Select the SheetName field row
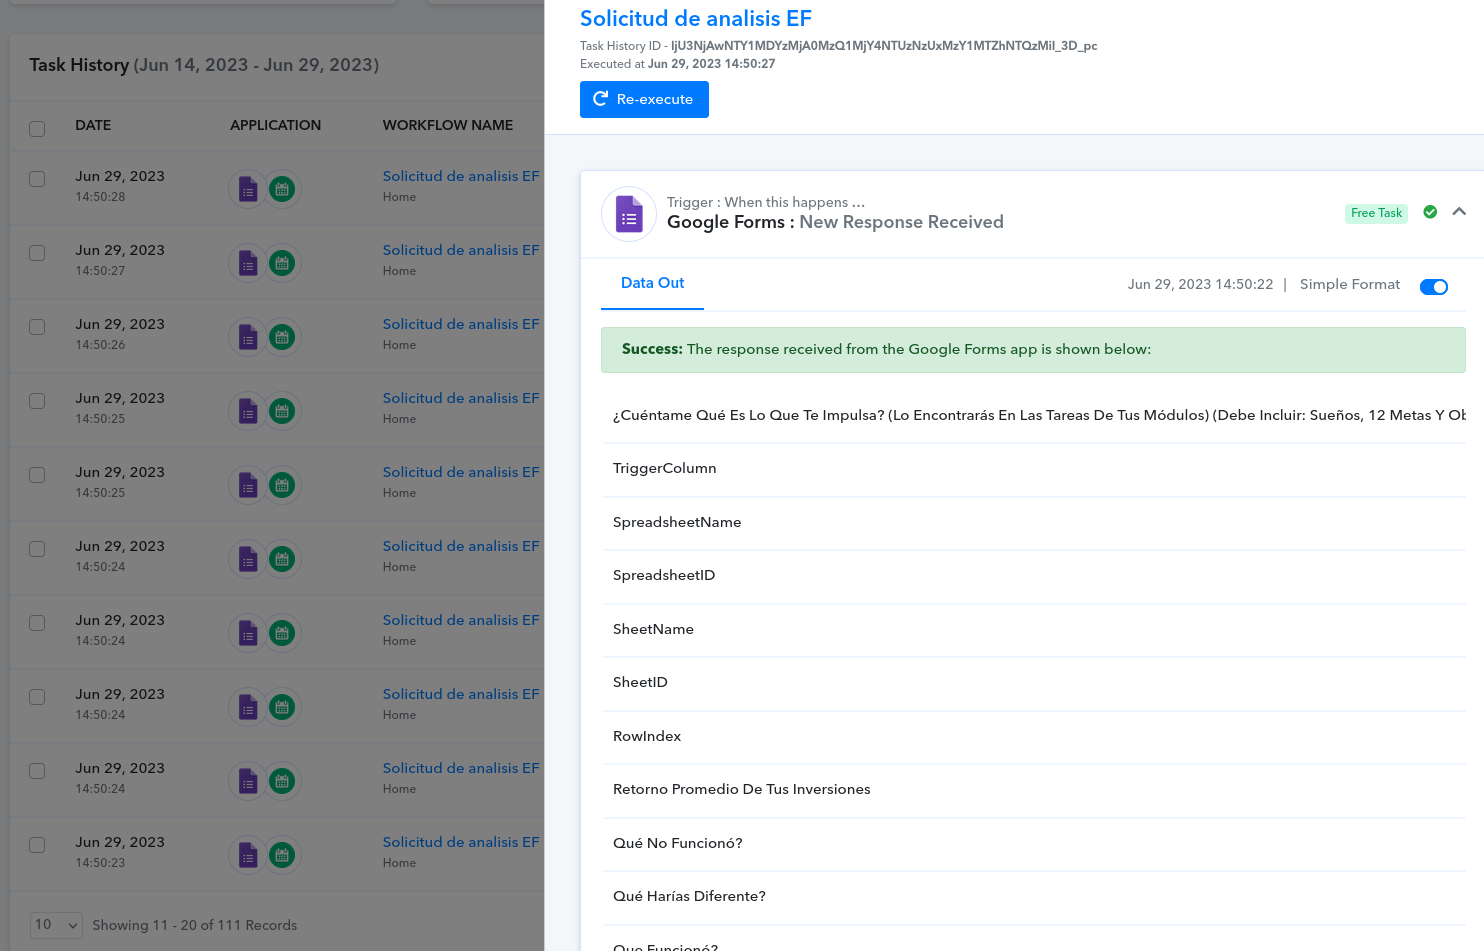The image size is (1484, 951). (1034, 630)
